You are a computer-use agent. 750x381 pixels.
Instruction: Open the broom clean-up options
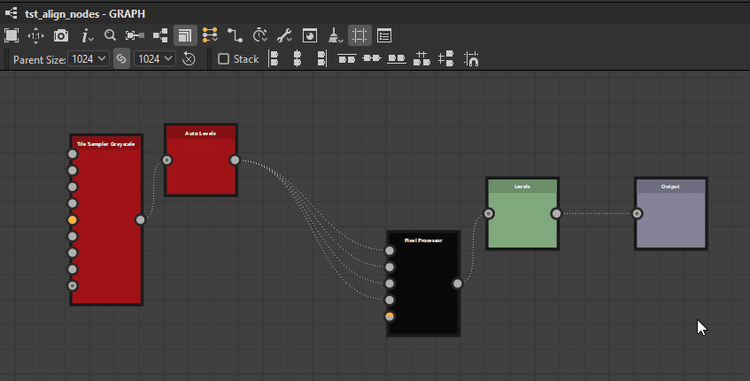tap(335, 35)
